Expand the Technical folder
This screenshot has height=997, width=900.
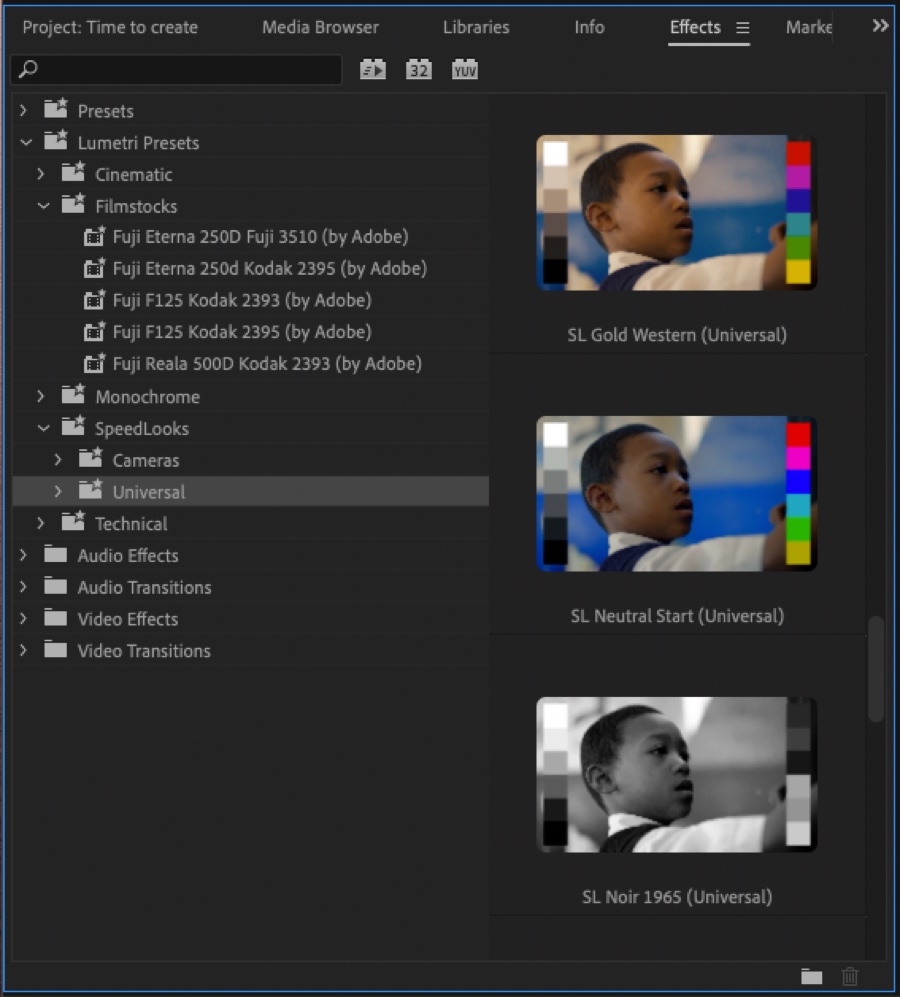pyautogui.click(x=41, y=523)
